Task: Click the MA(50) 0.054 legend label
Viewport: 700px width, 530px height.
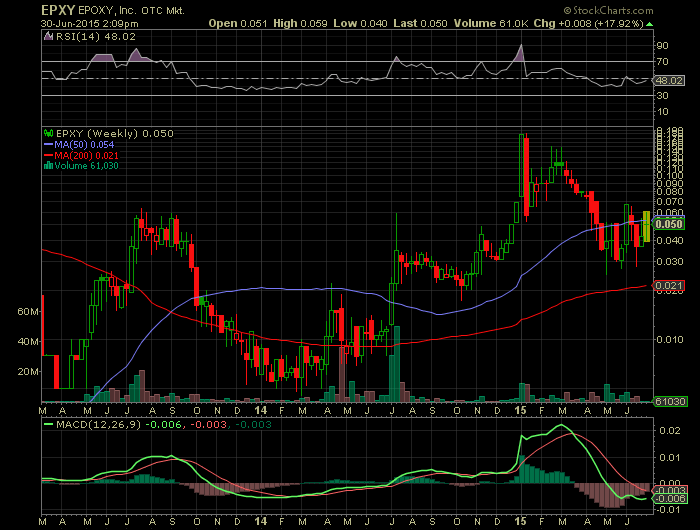Action: click(x=84, y=145)
